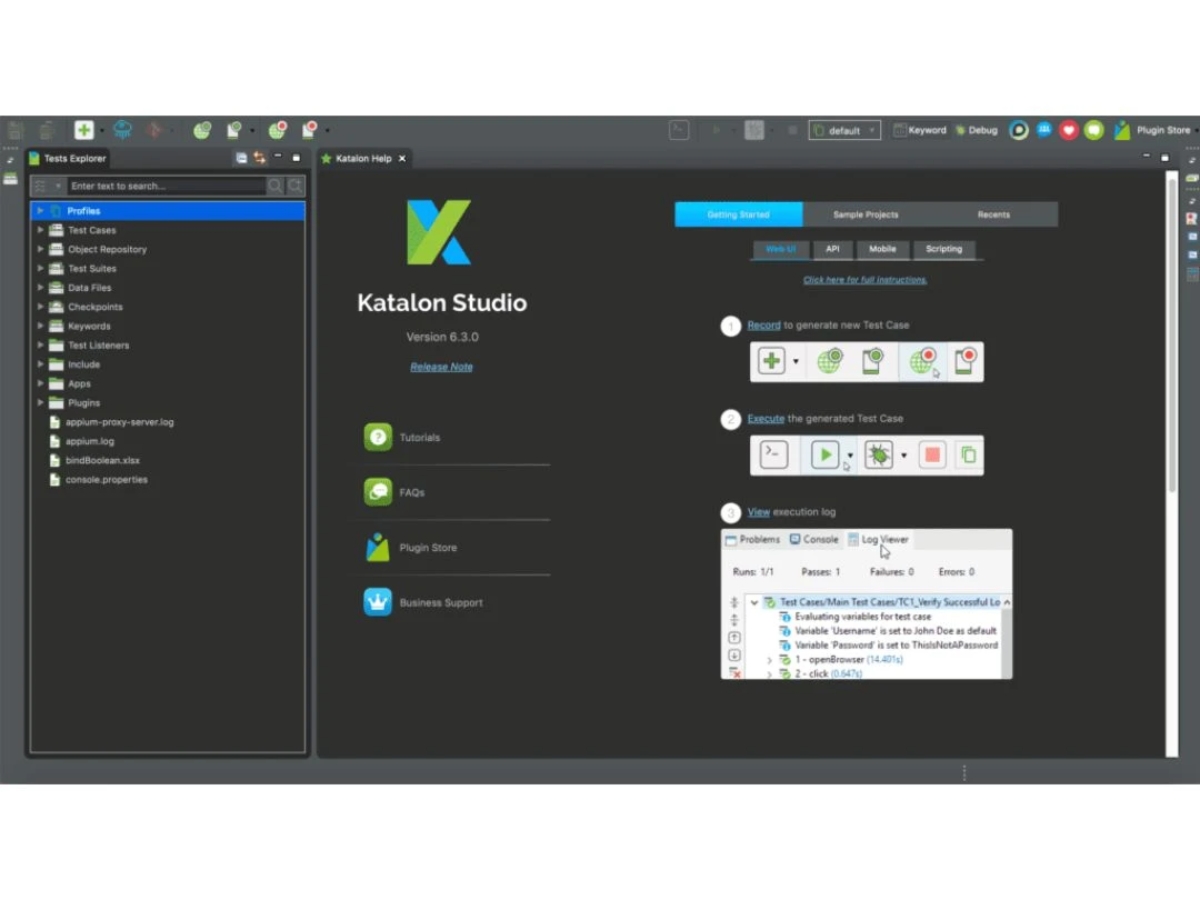Click the red heart icon in the toolbar
Image resolution: width=1200 pixels, height=900 pixels.
click(1069, 130)
